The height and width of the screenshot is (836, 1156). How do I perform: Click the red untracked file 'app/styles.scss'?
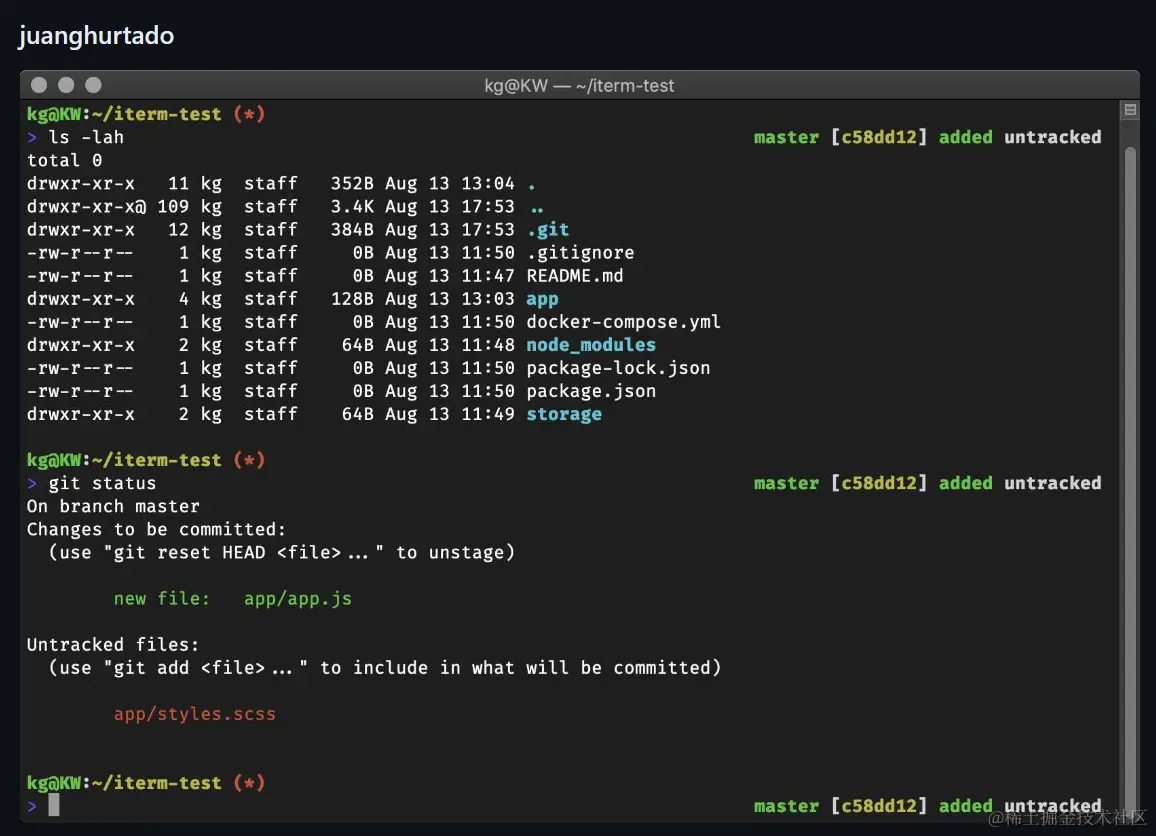click(x=195, y=714)
